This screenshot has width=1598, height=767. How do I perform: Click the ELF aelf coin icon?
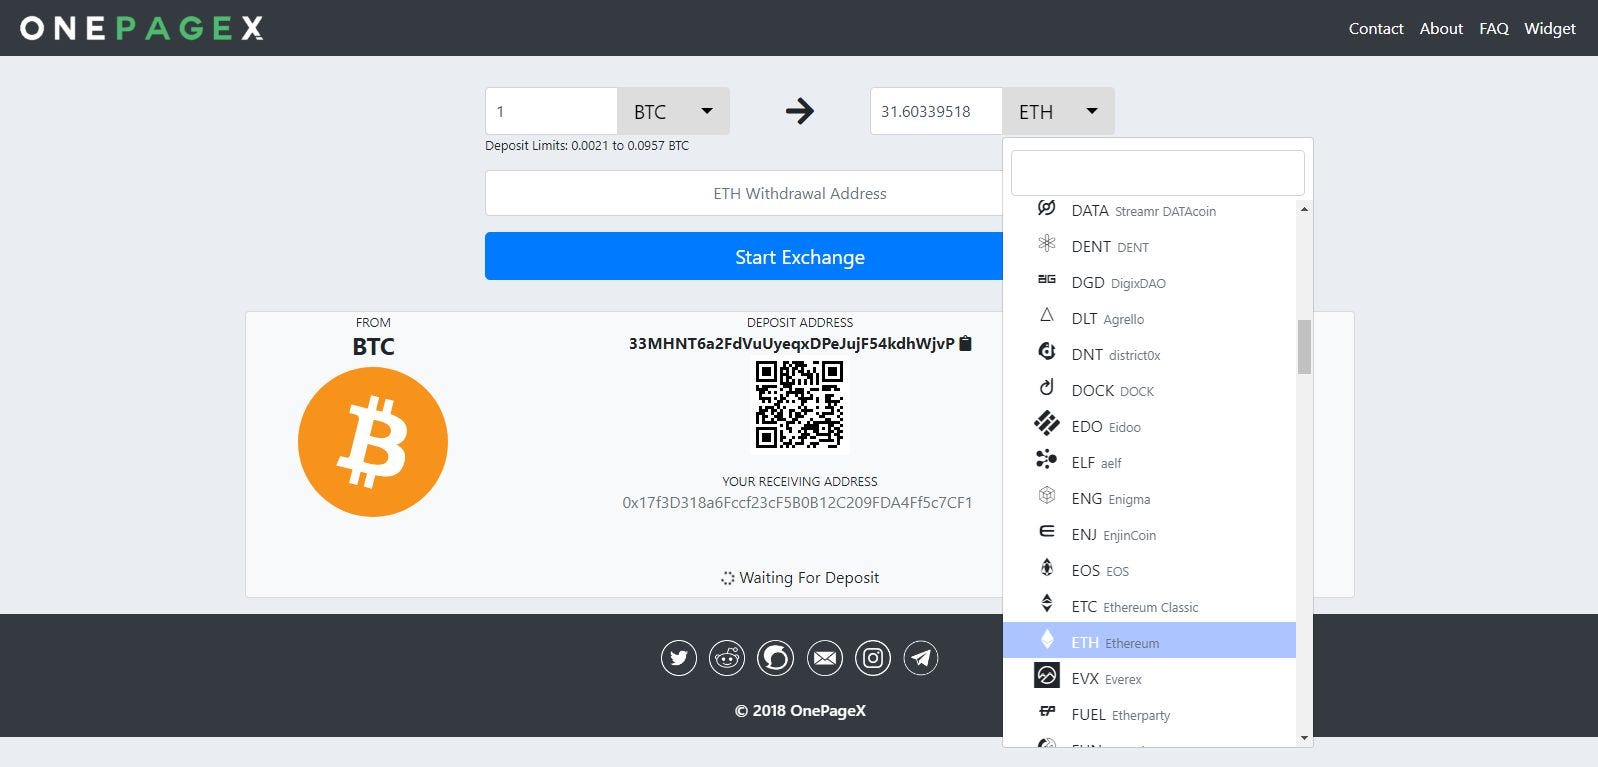click(x=1047, y=460)
